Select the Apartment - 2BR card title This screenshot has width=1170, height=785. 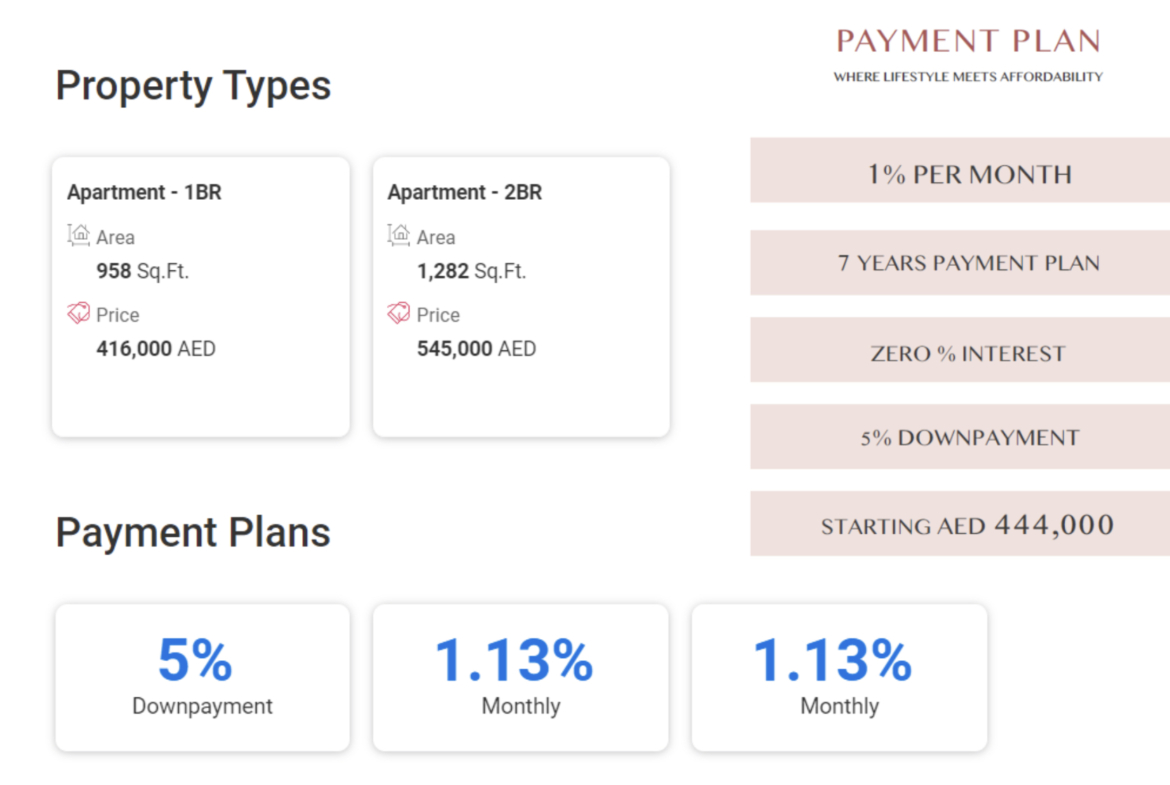tap(465, 192)
